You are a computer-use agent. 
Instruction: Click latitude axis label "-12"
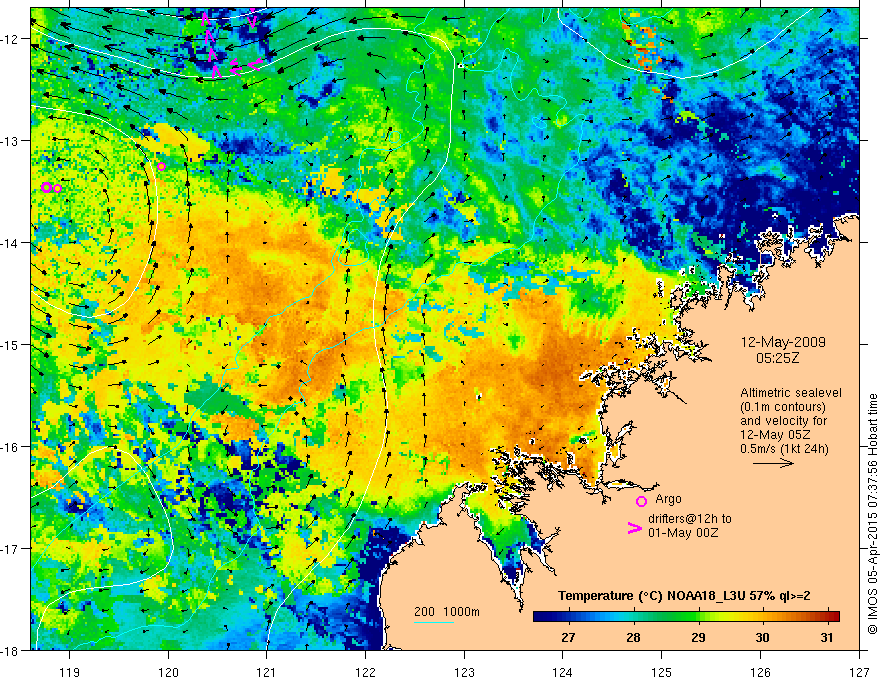click(x=10, y=39)
